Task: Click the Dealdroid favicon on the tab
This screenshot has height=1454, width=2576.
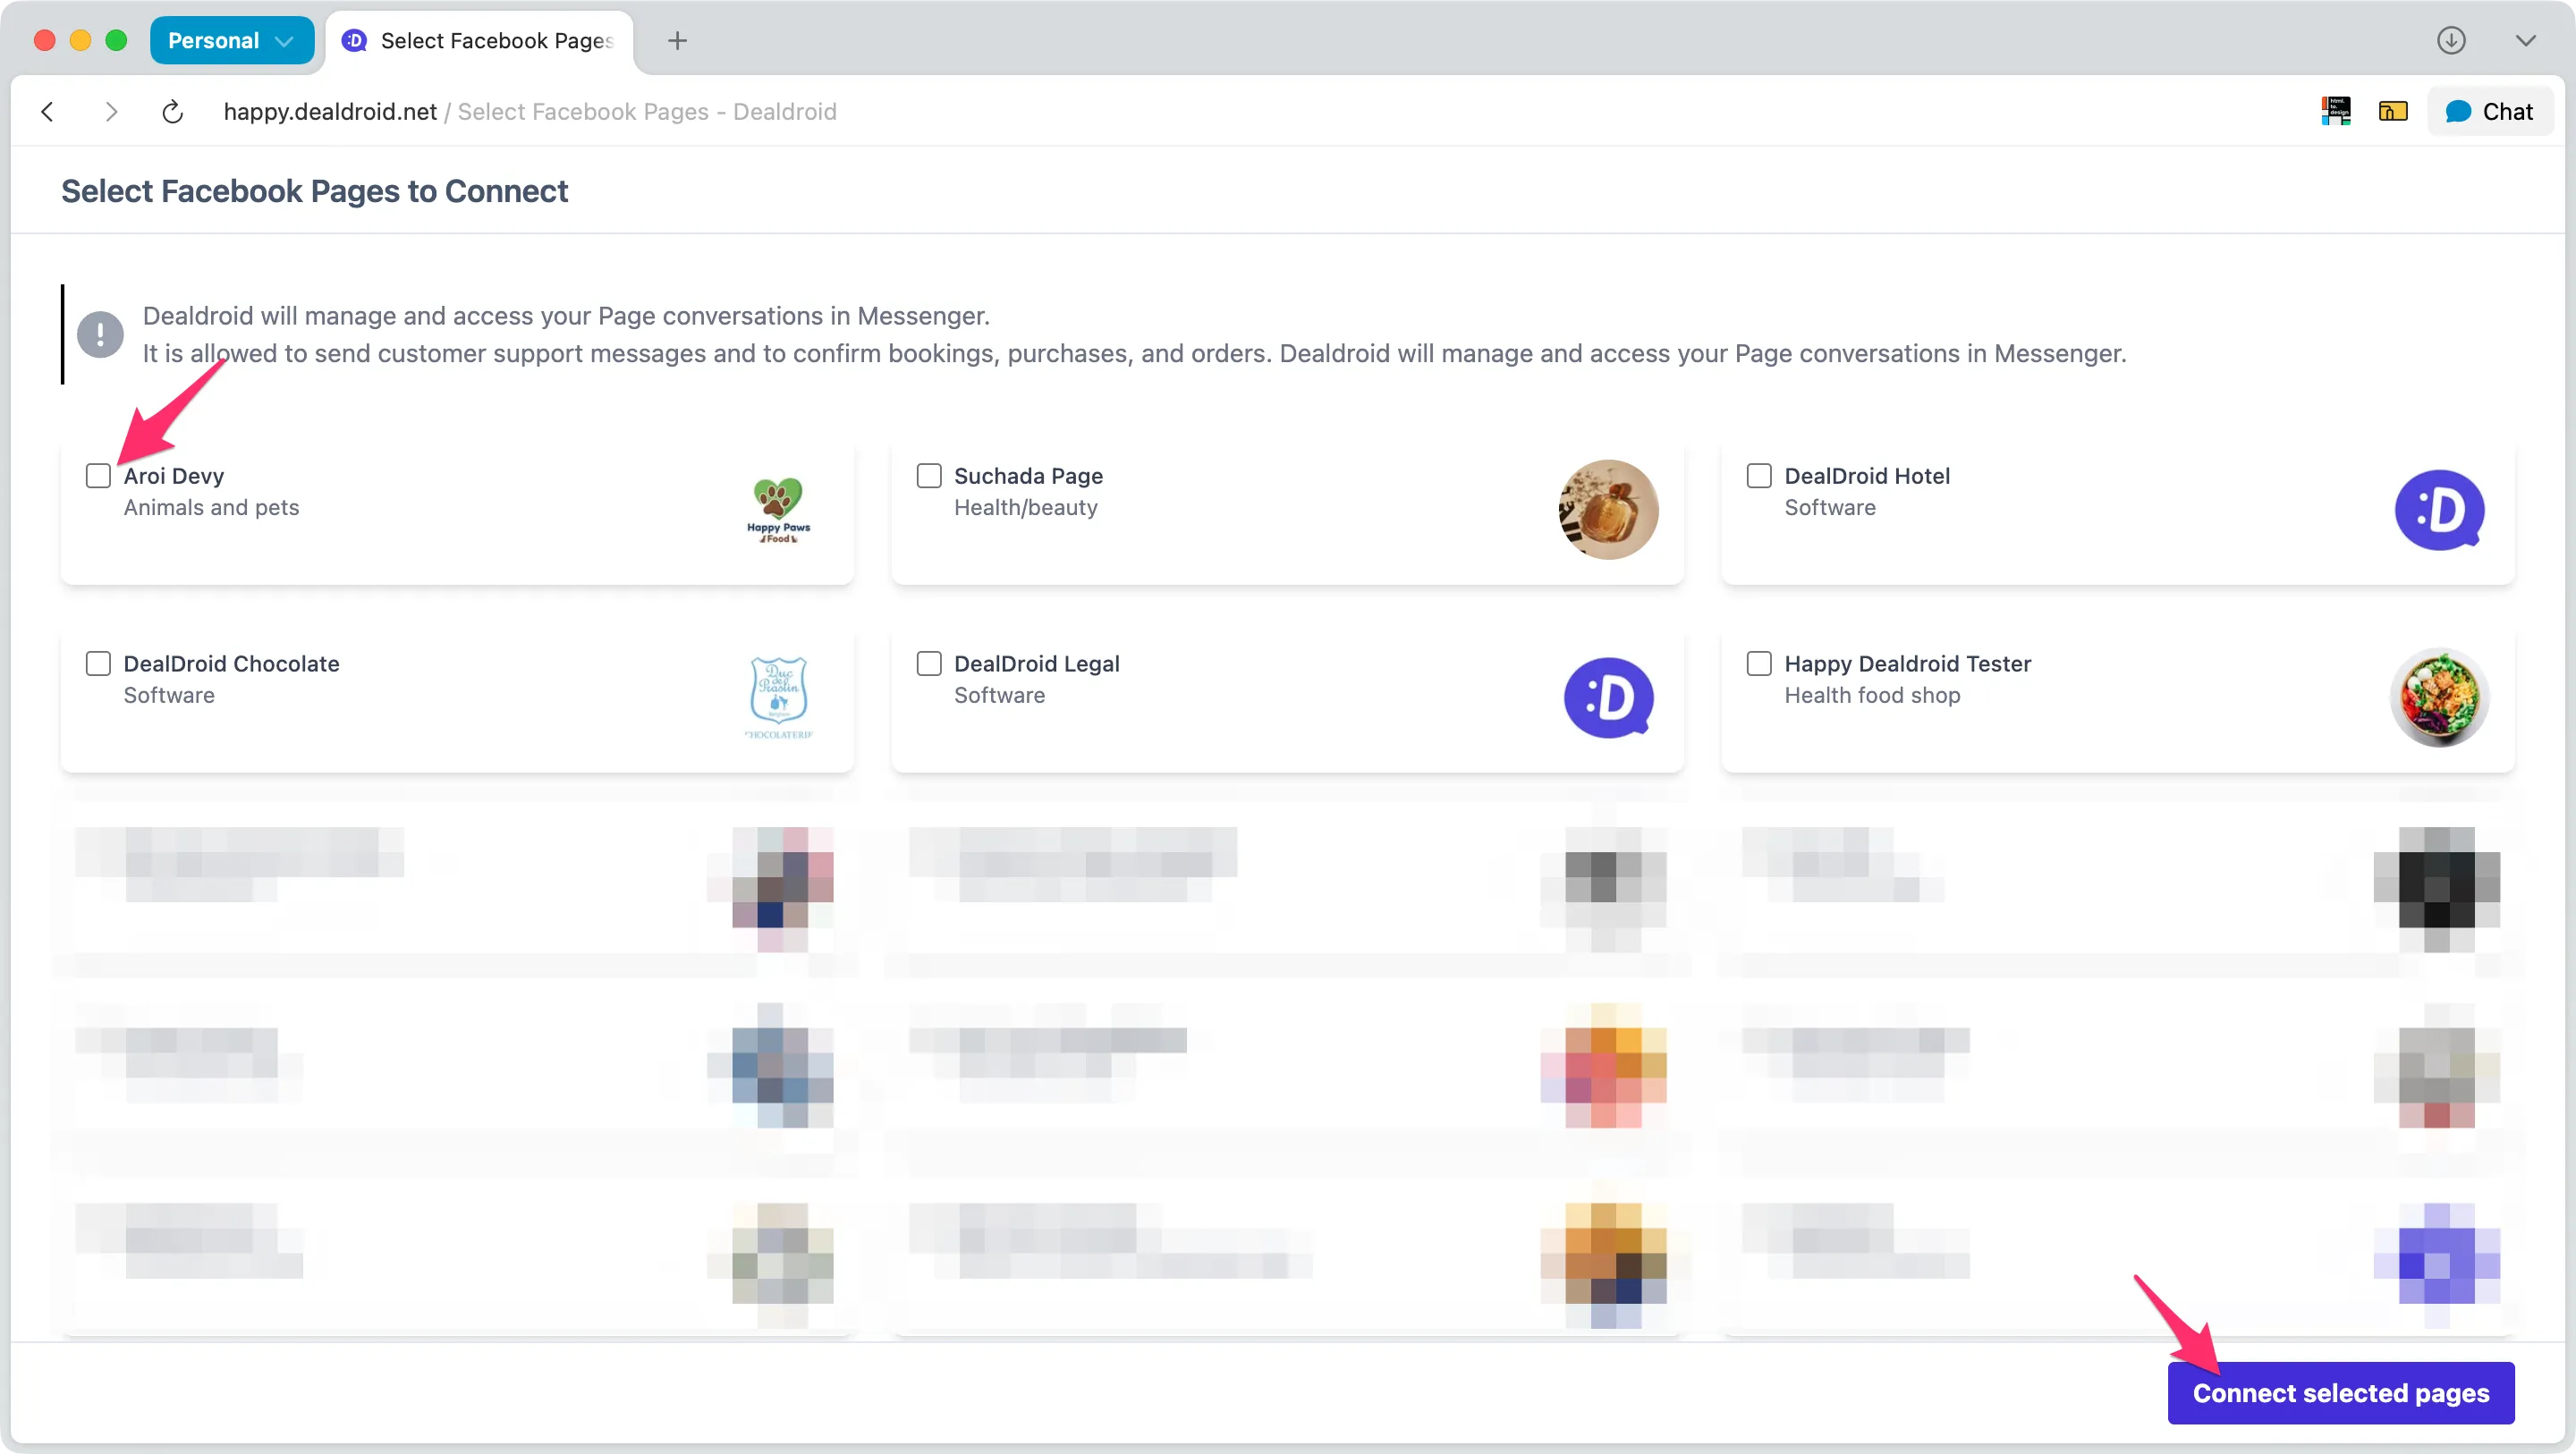Action: (352, 41)
